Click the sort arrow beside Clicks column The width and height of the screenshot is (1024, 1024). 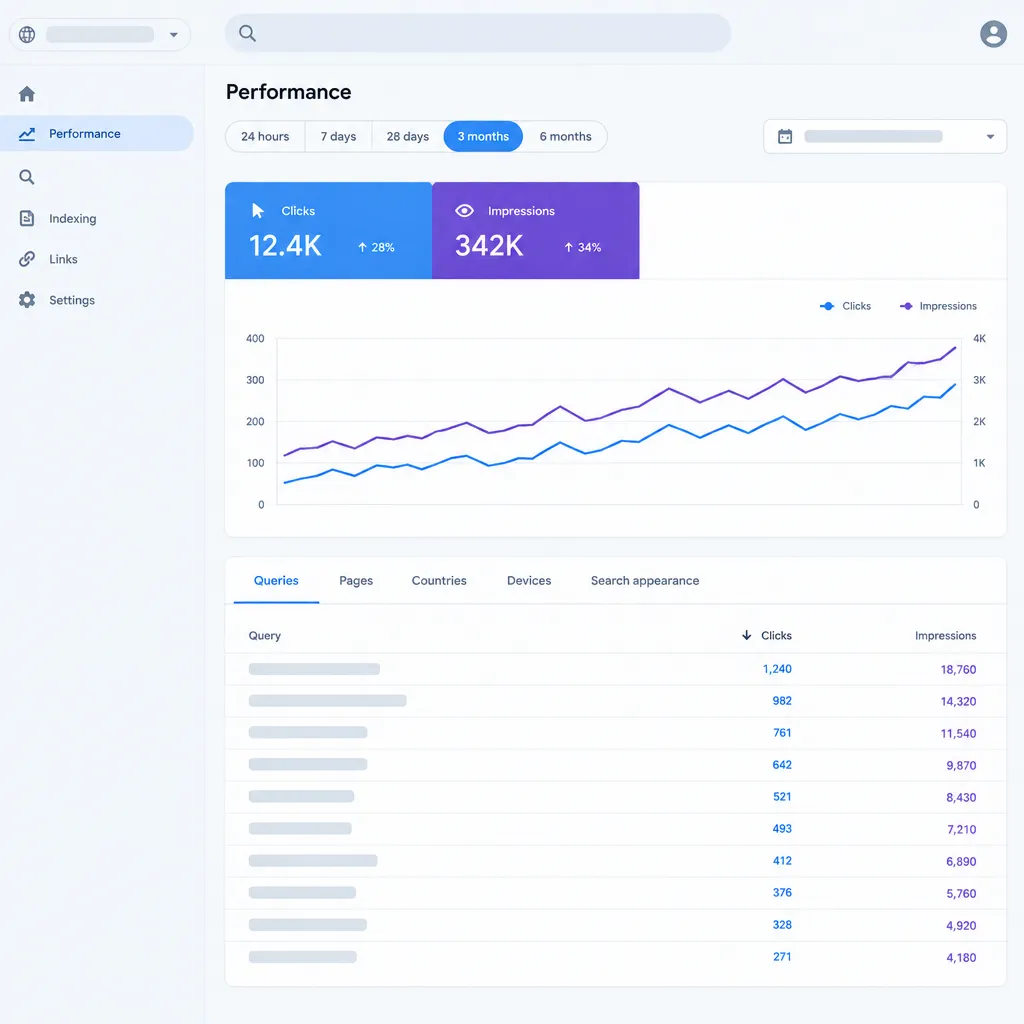point(746,635)
